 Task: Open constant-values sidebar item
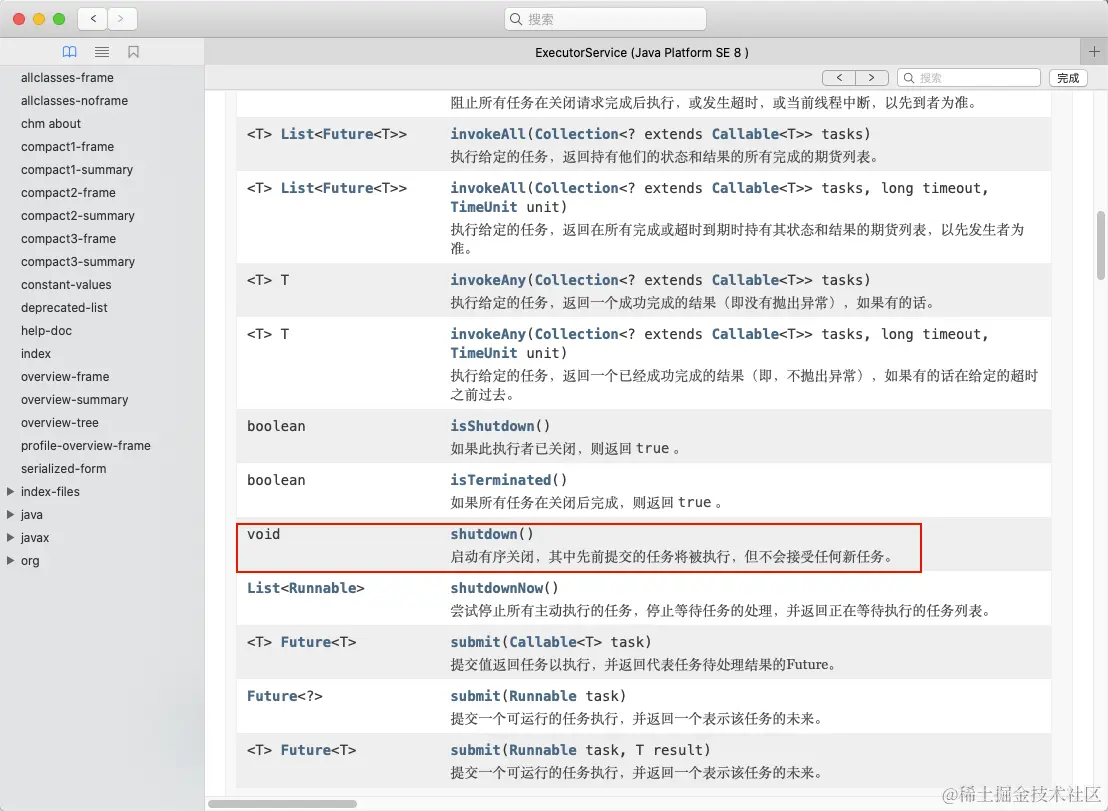(x=66, y=285)
